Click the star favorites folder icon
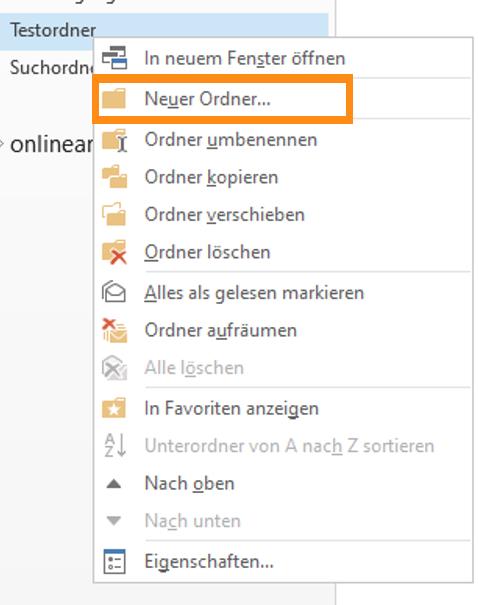The width and height of the screenshot is (478, 605). [114, 408]
